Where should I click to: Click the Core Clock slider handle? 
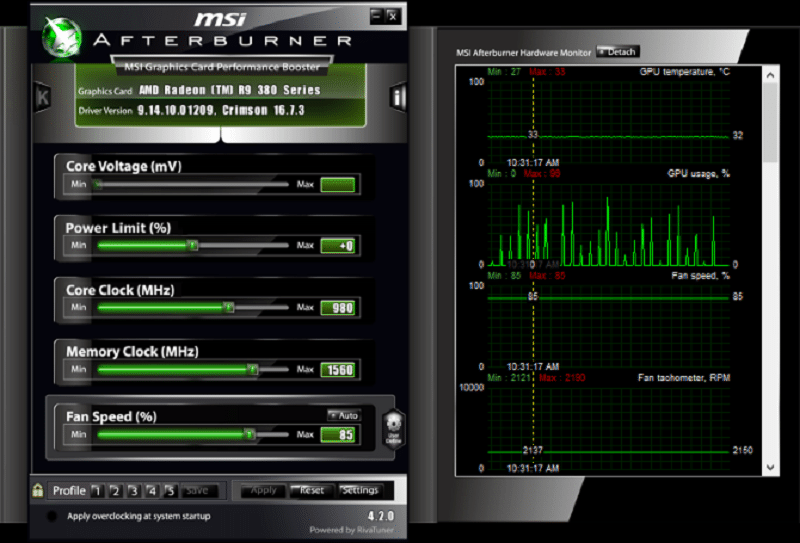pos(229,308)
